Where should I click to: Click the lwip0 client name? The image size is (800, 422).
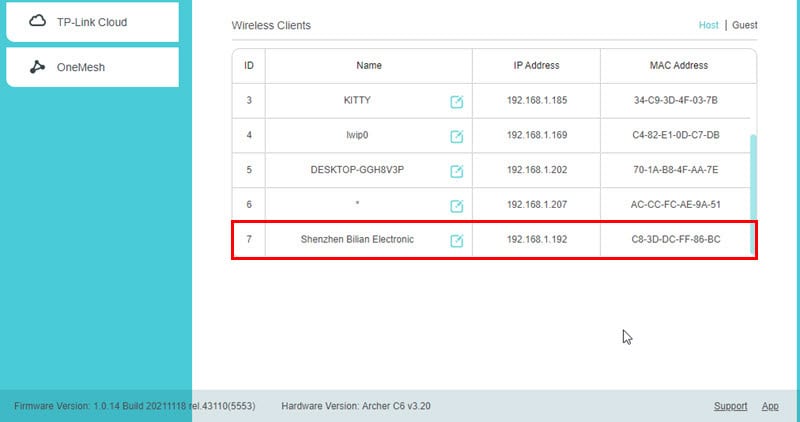pos(357,135)
